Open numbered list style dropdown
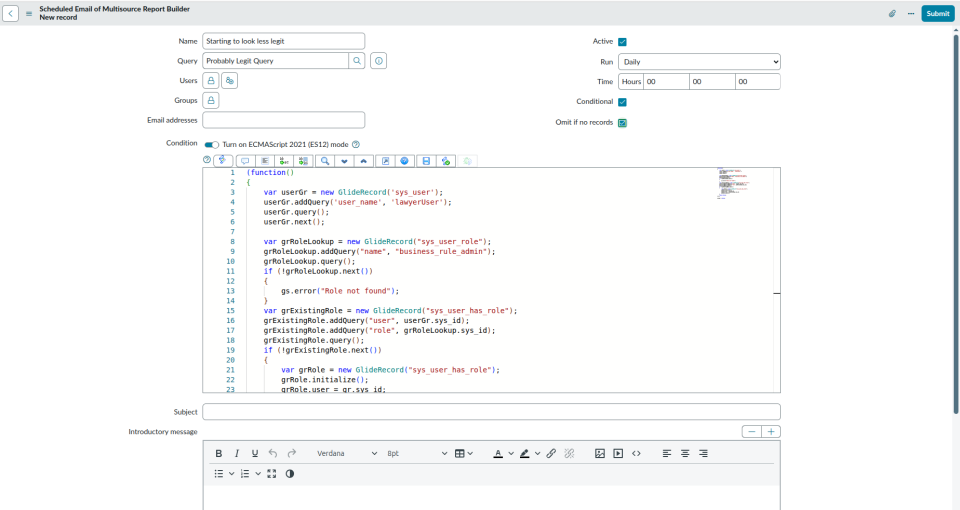Viewport: 960px width, 510px height. (258, 474)
